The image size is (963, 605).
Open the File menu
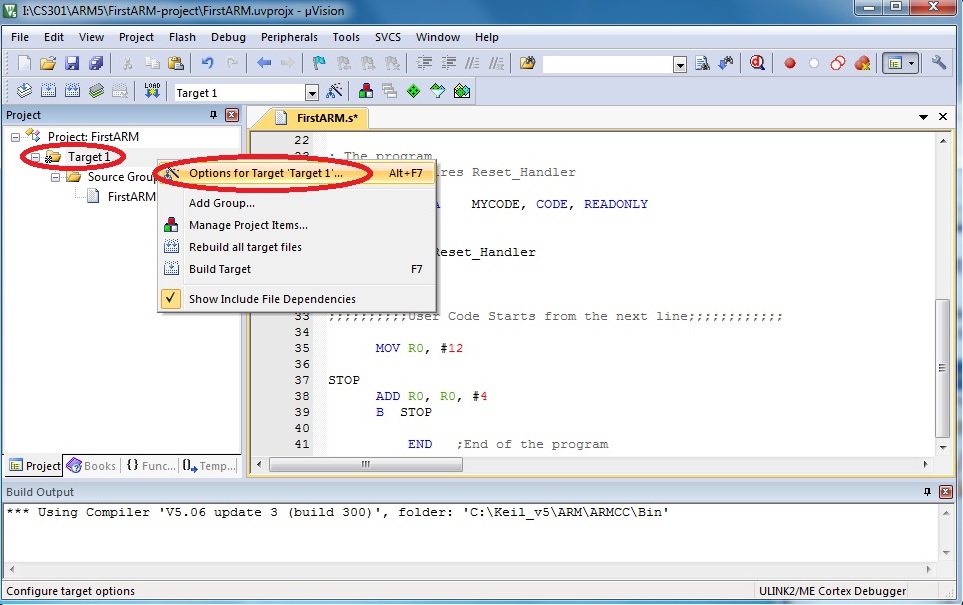tap(20, 37)
